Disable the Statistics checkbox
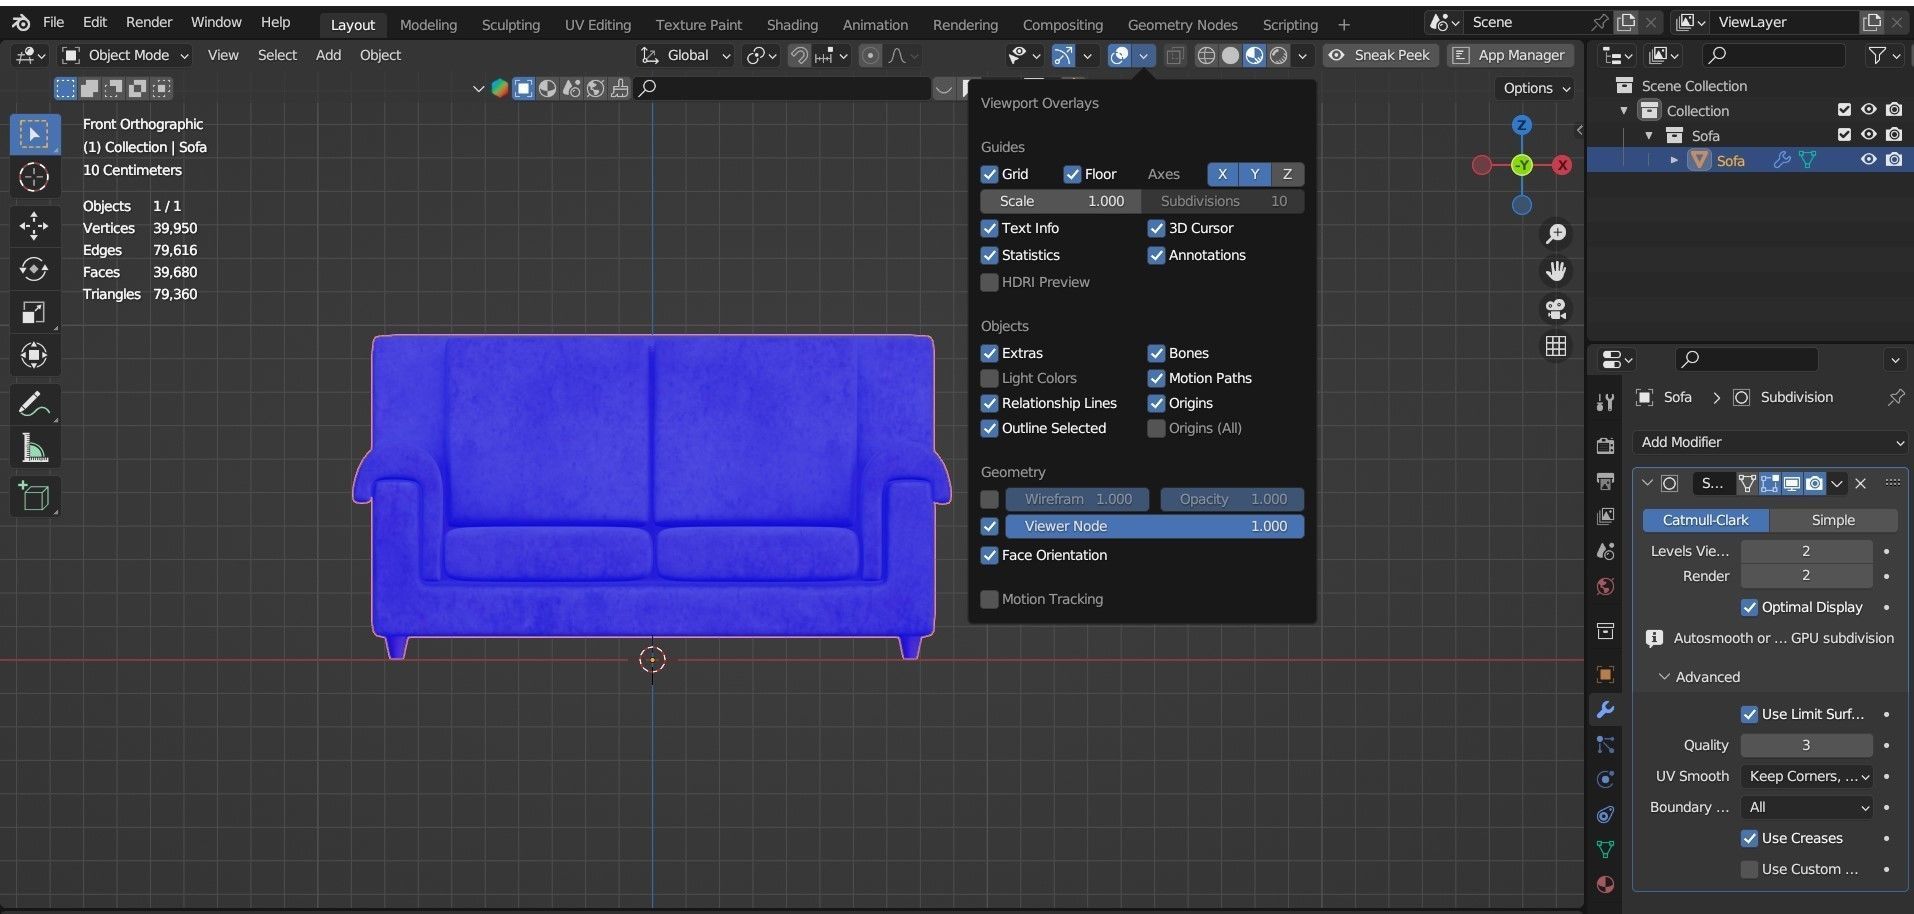Image resolution: width=1914 pixels, height=914 pixels. click(990, 255)
